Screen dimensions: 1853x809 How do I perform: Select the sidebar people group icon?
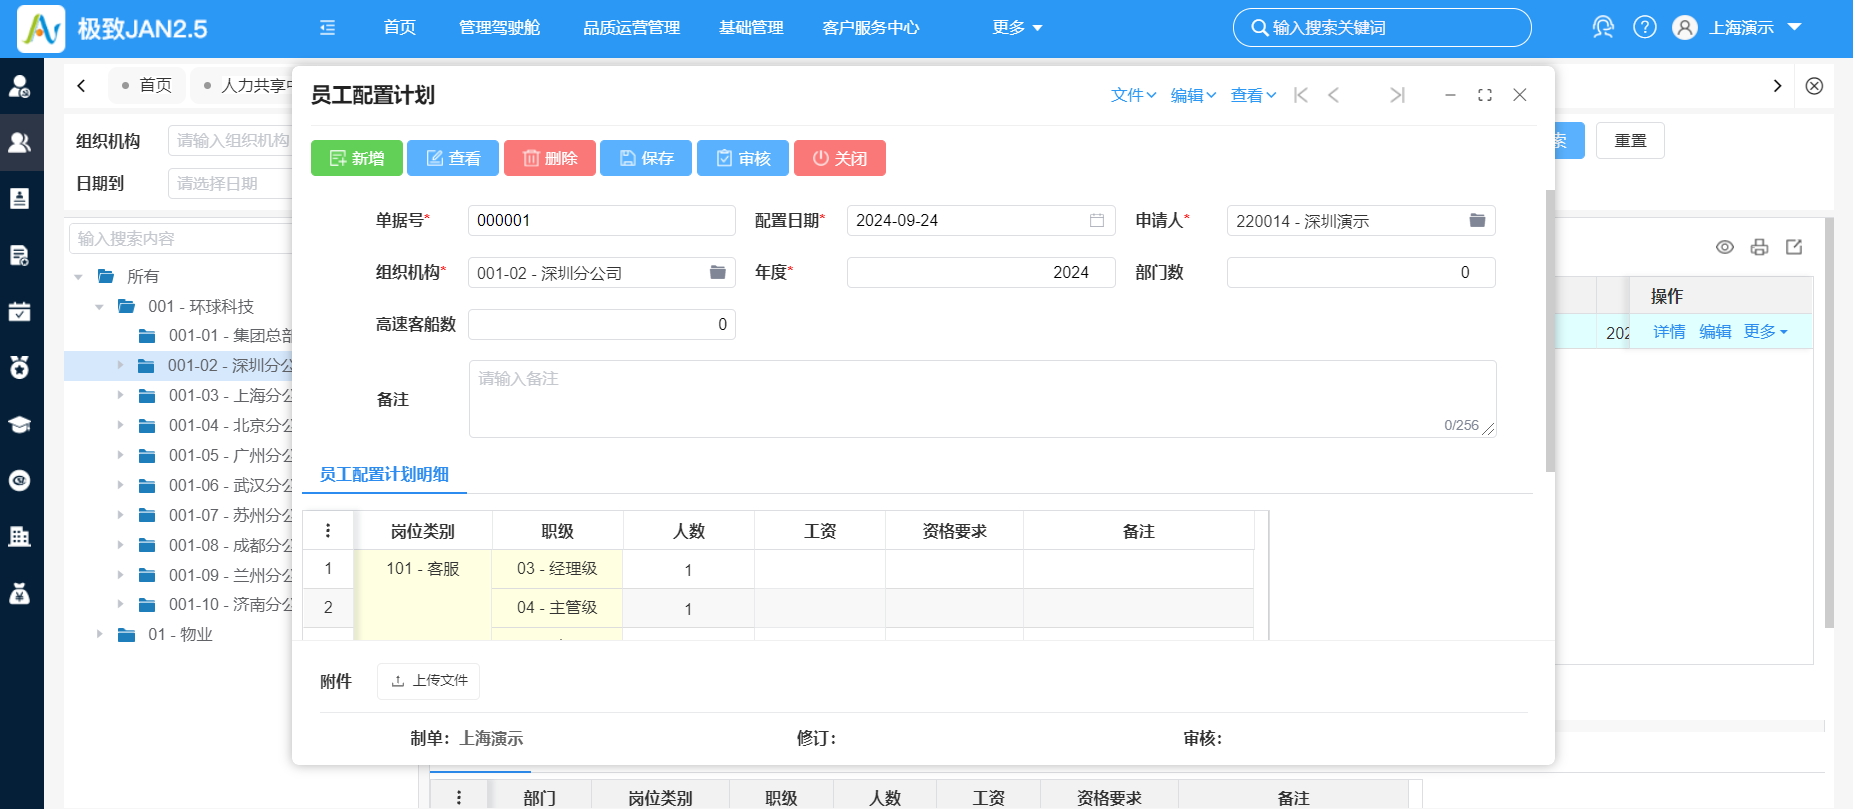[19, 142]
